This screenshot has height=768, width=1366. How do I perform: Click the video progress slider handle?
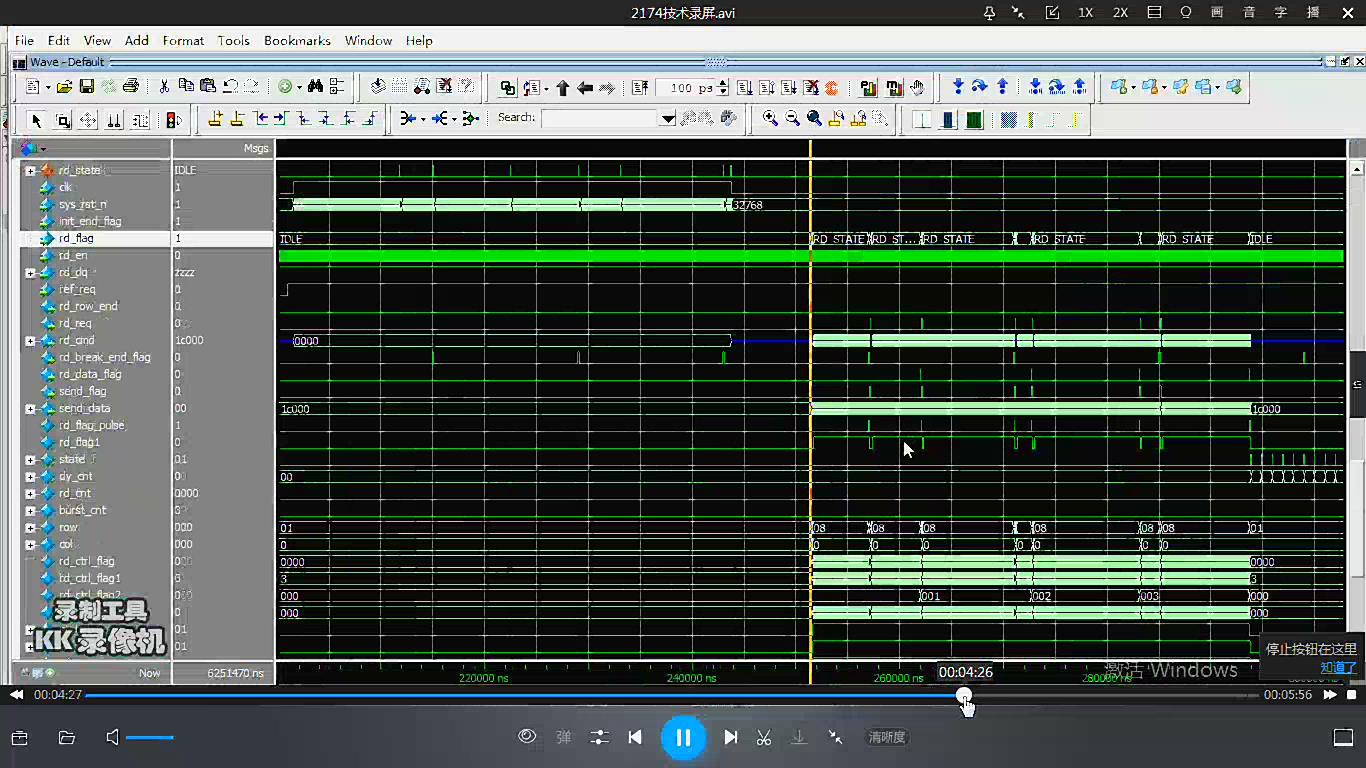pos(964,695)
